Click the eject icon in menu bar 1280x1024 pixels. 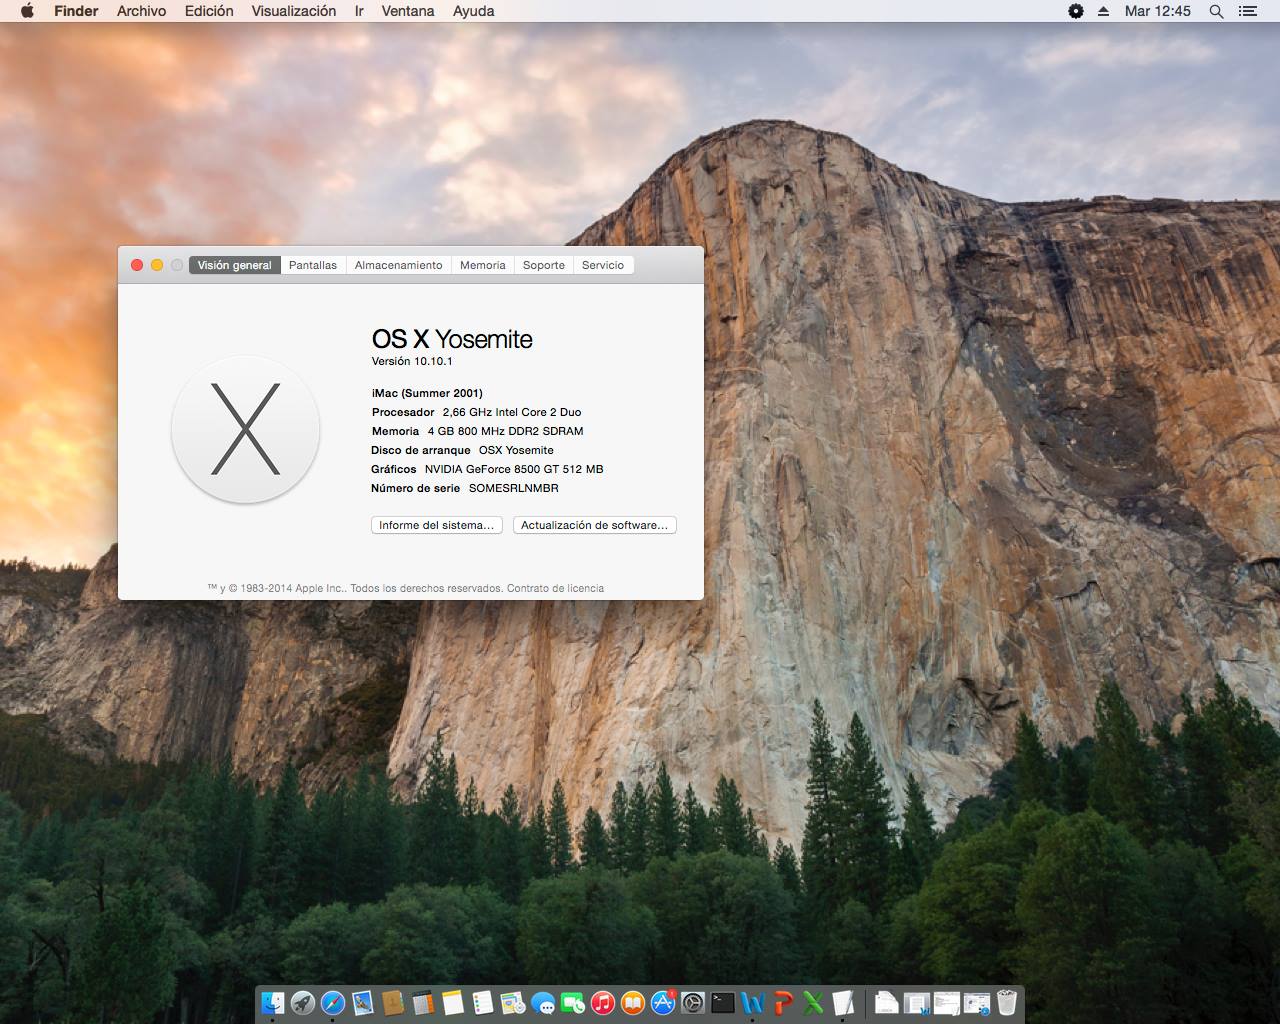[x=1104, y=11]
